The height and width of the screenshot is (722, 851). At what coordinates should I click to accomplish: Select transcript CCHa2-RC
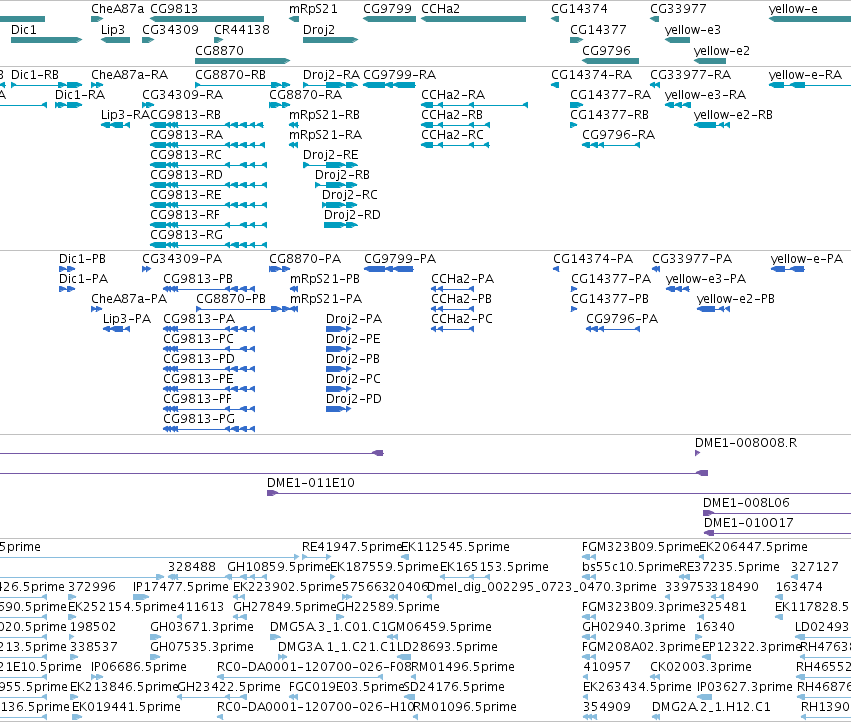pyautogui.click(x=452, y=135)
